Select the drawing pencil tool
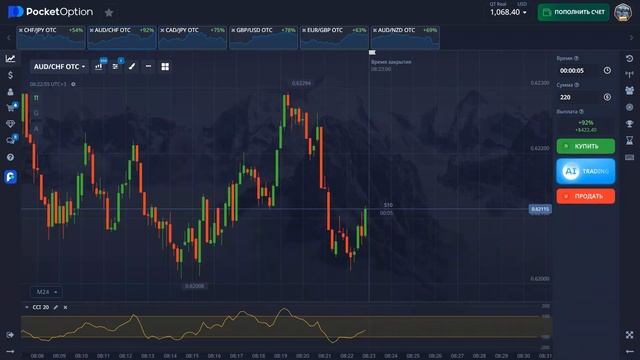The height and width of the screenshot is (360, 640). (132, 67)
